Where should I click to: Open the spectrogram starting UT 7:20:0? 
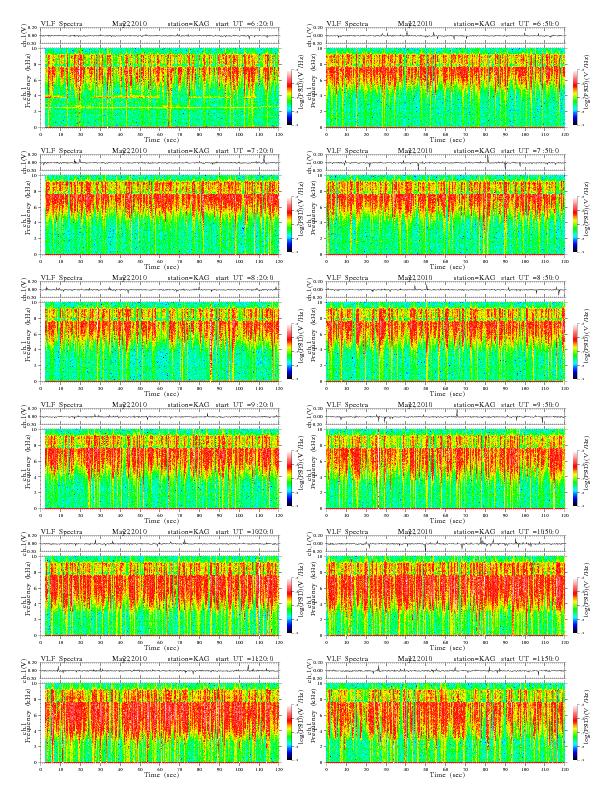coord(160,215)
